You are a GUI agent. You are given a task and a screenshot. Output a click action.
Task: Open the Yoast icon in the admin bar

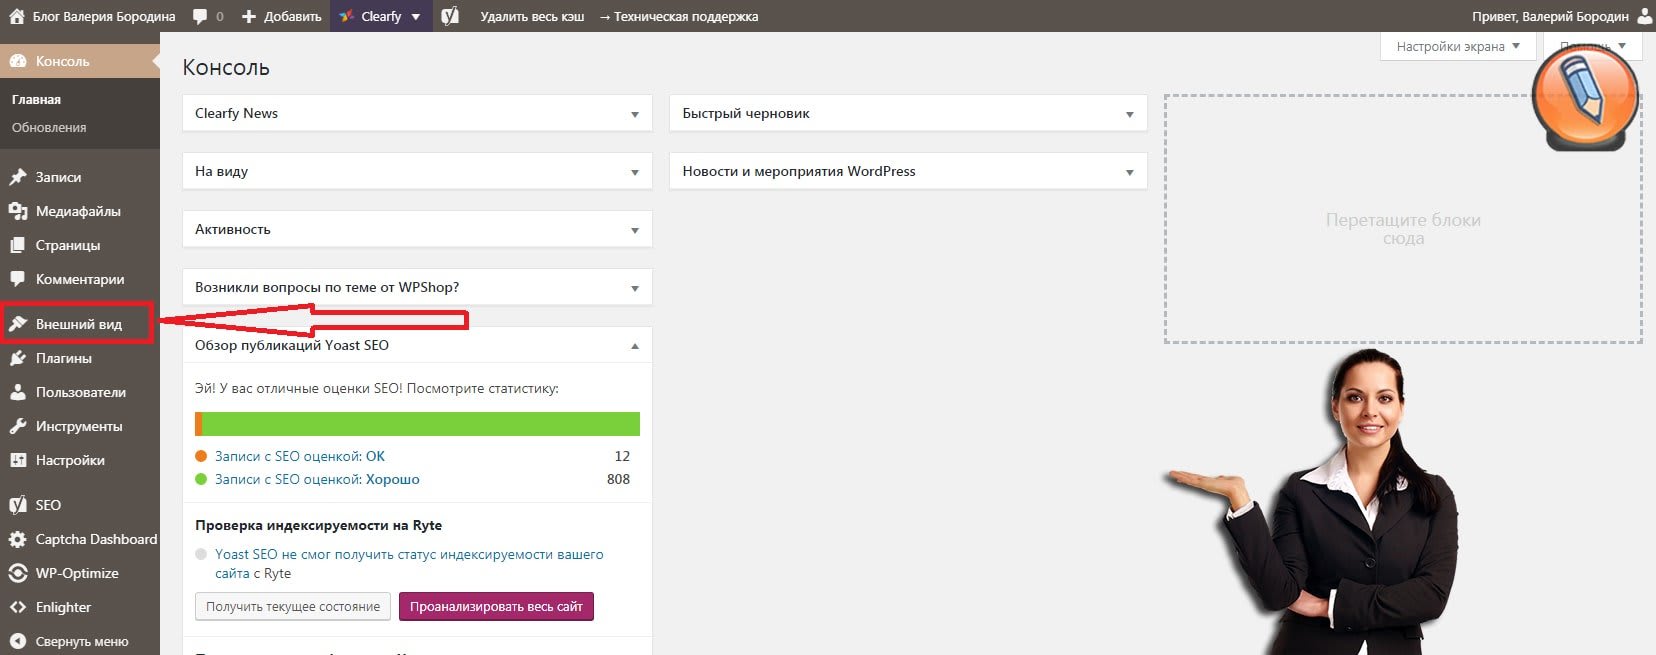coord(450,16)
